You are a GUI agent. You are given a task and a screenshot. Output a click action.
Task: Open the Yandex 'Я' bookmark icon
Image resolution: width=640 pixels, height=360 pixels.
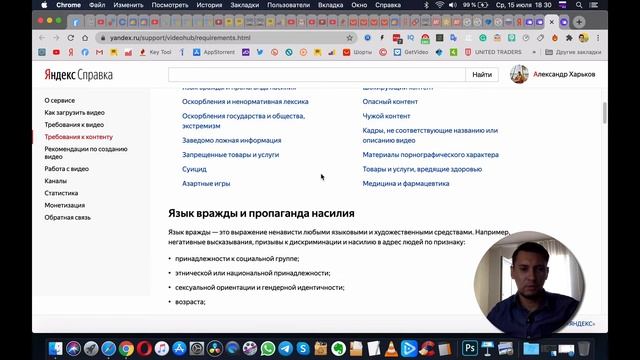coord(71,52)
